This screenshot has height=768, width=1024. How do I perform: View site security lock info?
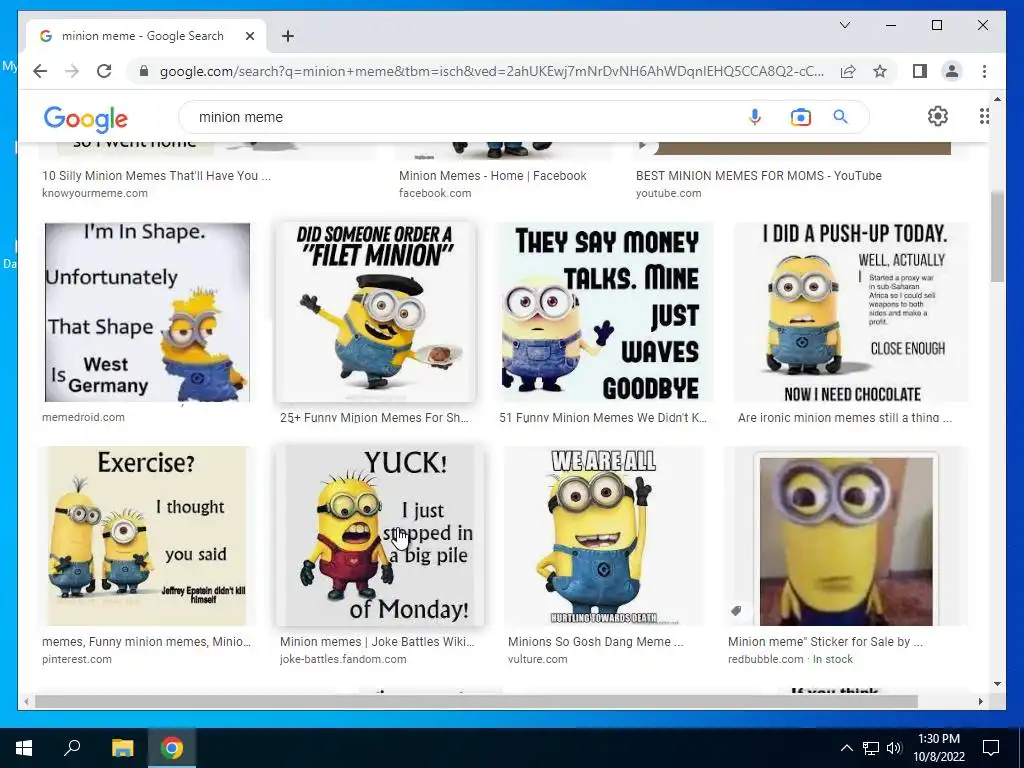pyautogui.click(x=144, y=71)
